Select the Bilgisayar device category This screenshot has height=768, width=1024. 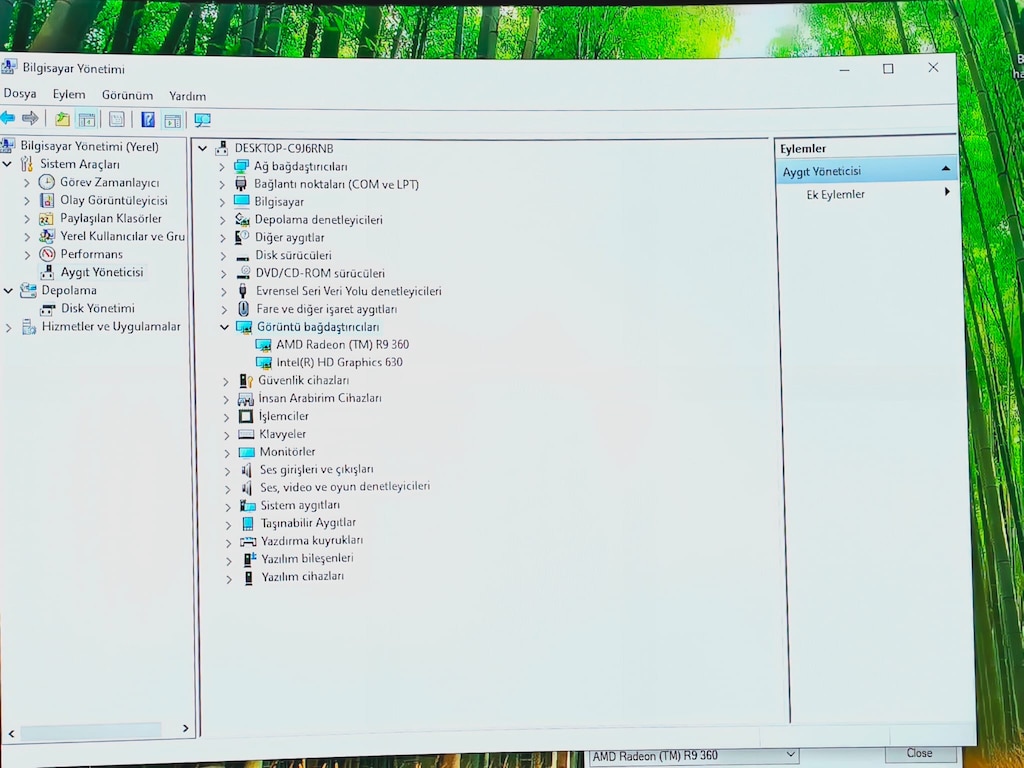point(279,202)
